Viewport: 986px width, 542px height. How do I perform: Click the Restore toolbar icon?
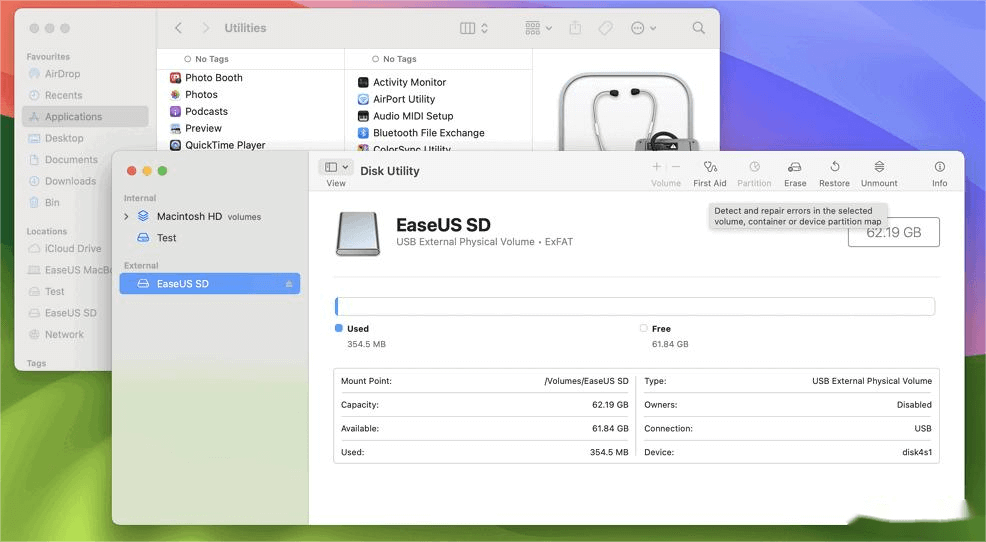click(x=834, y=167)
